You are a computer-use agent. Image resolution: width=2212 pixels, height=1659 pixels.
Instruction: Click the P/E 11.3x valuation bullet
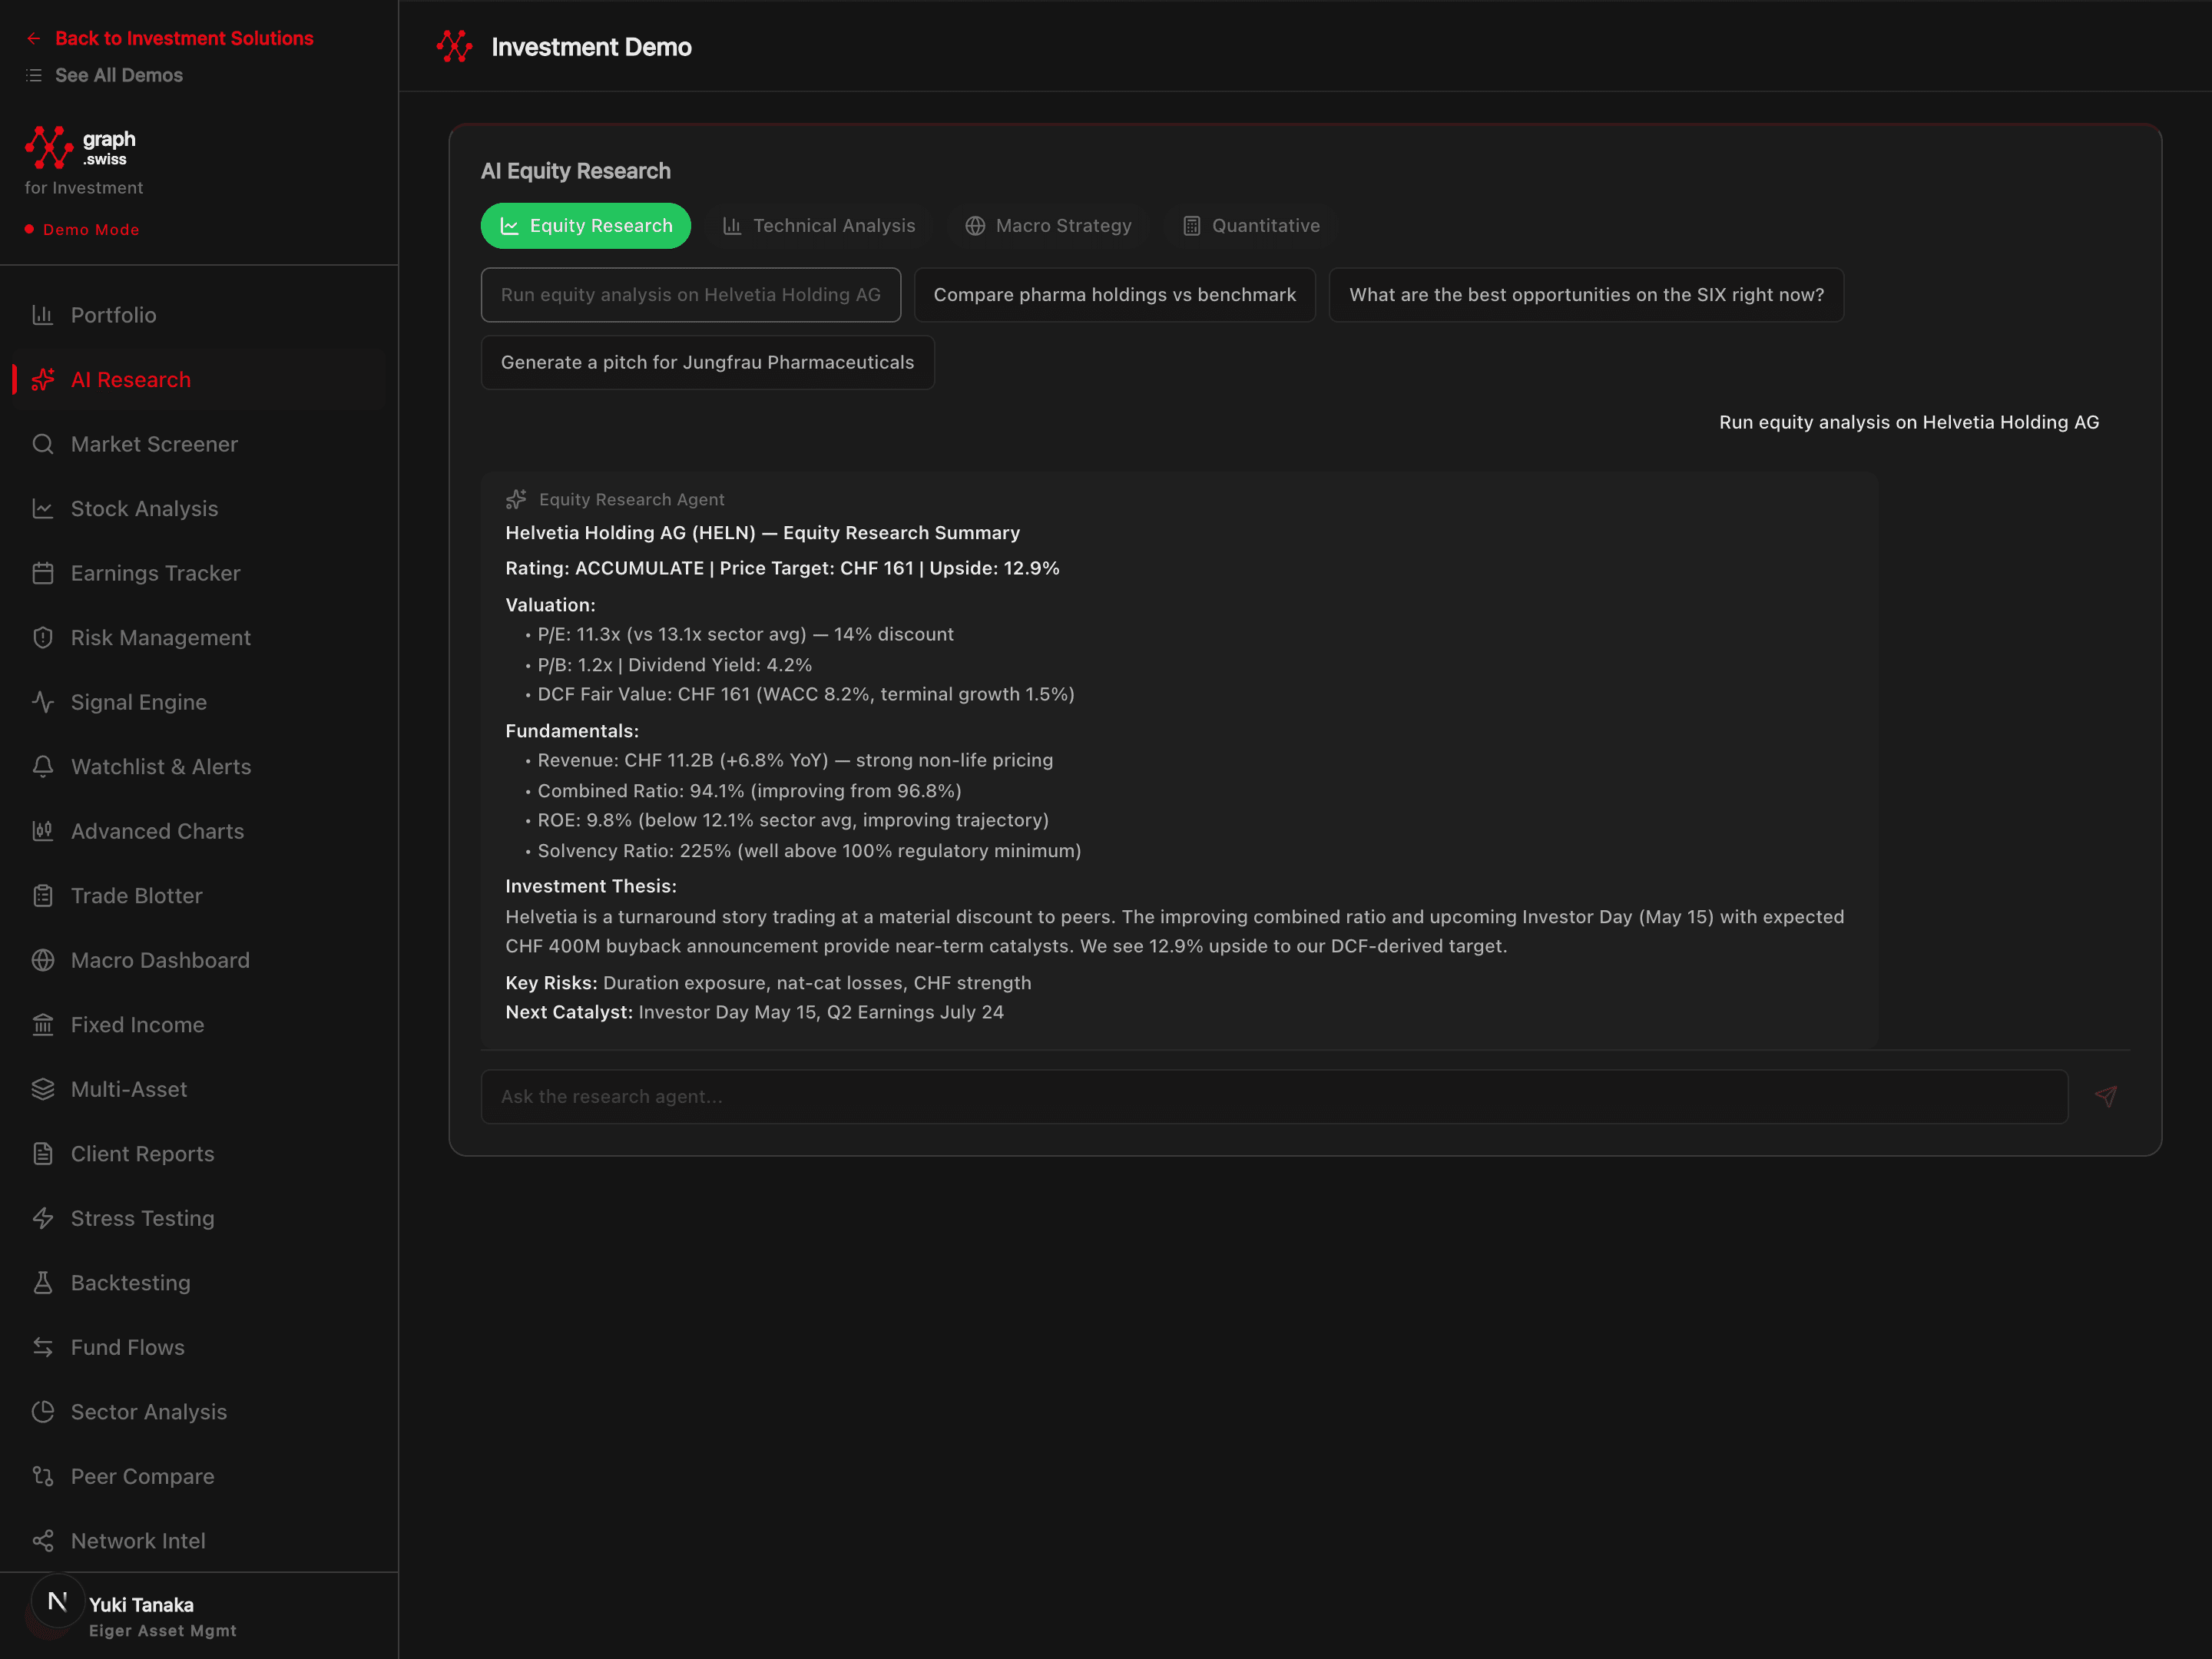pos(745,634)
